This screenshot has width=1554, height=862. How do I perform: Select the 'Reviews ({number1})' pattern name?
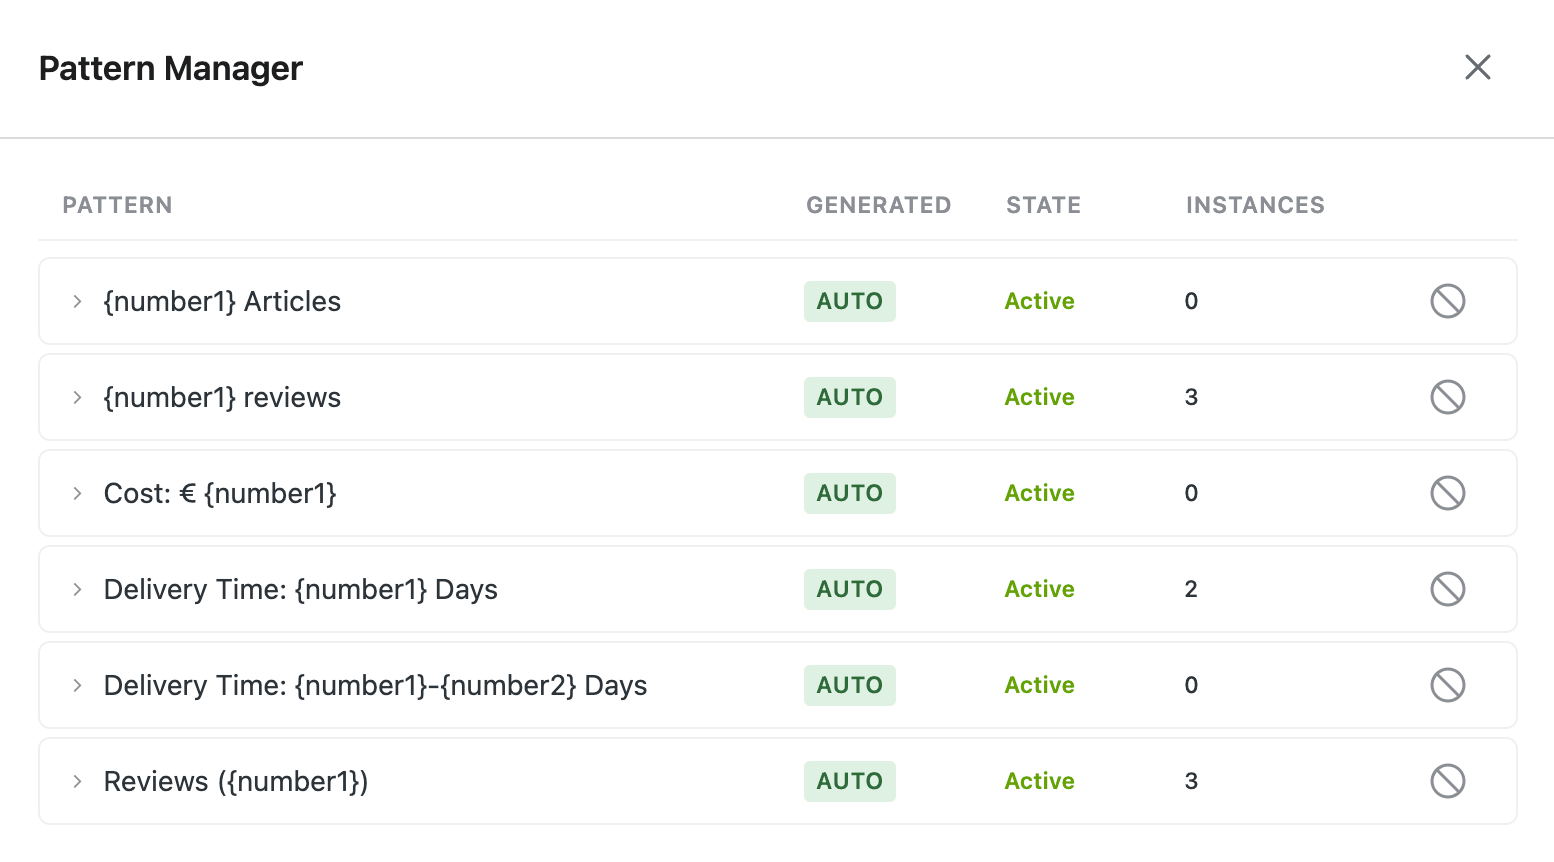[x=236, y=781]
